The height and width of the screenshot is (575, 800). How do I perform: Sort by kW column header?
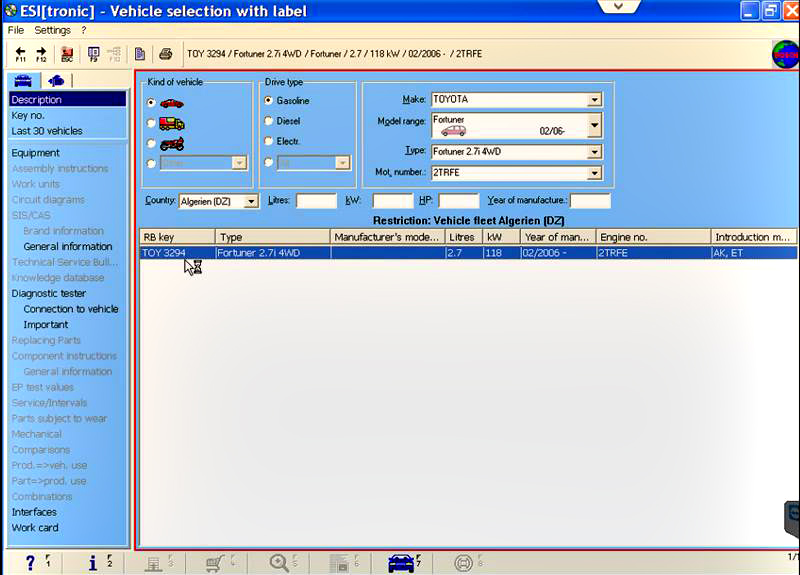coord(502,237)
